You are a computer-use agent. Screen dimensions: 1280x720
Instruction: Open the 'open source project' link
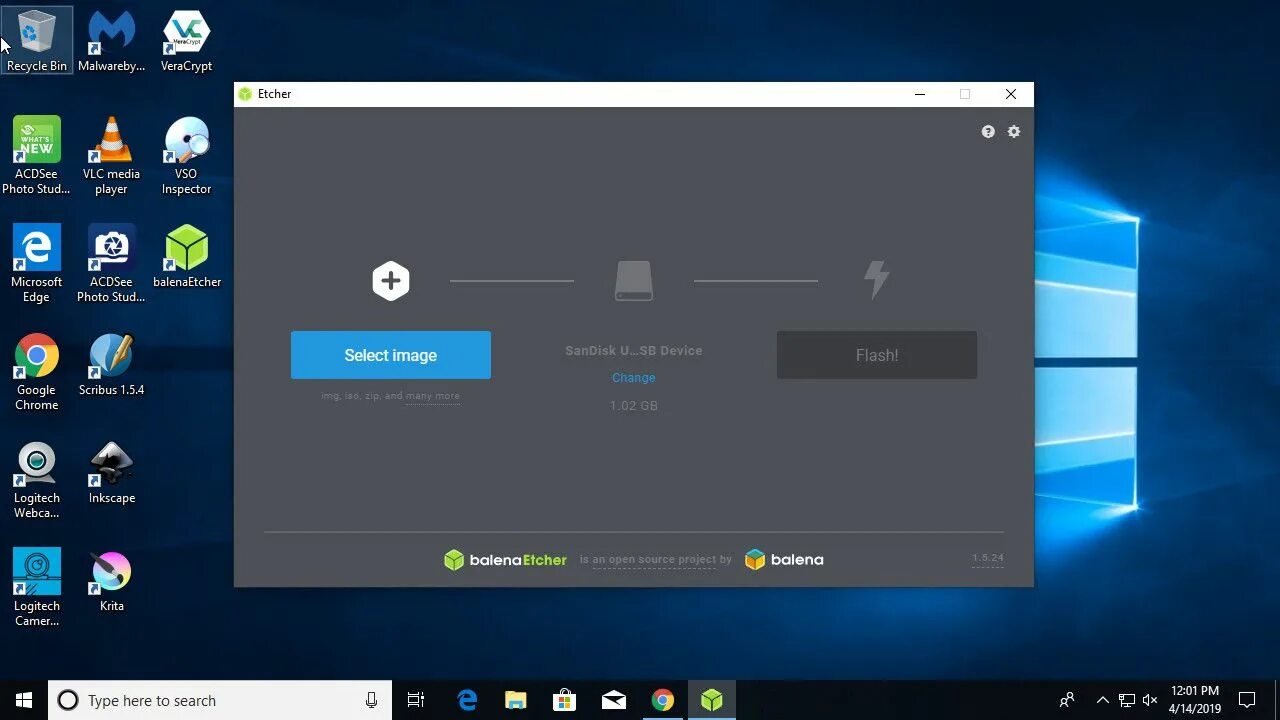(x=654, y=560)
